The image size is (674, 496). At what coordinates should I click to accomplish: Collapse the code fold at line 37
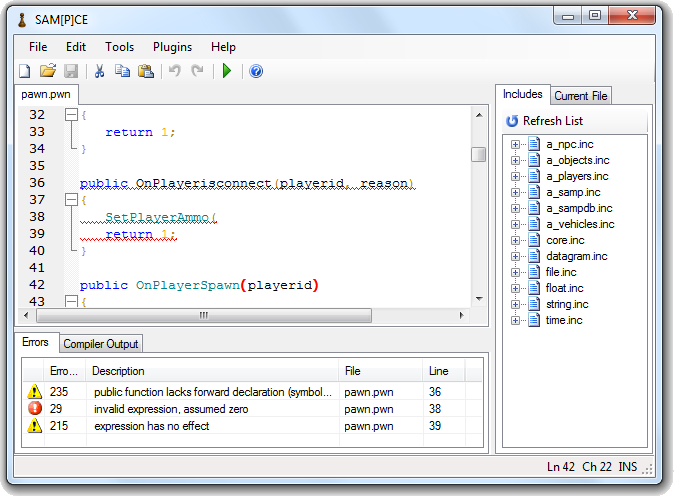[71, 200]
